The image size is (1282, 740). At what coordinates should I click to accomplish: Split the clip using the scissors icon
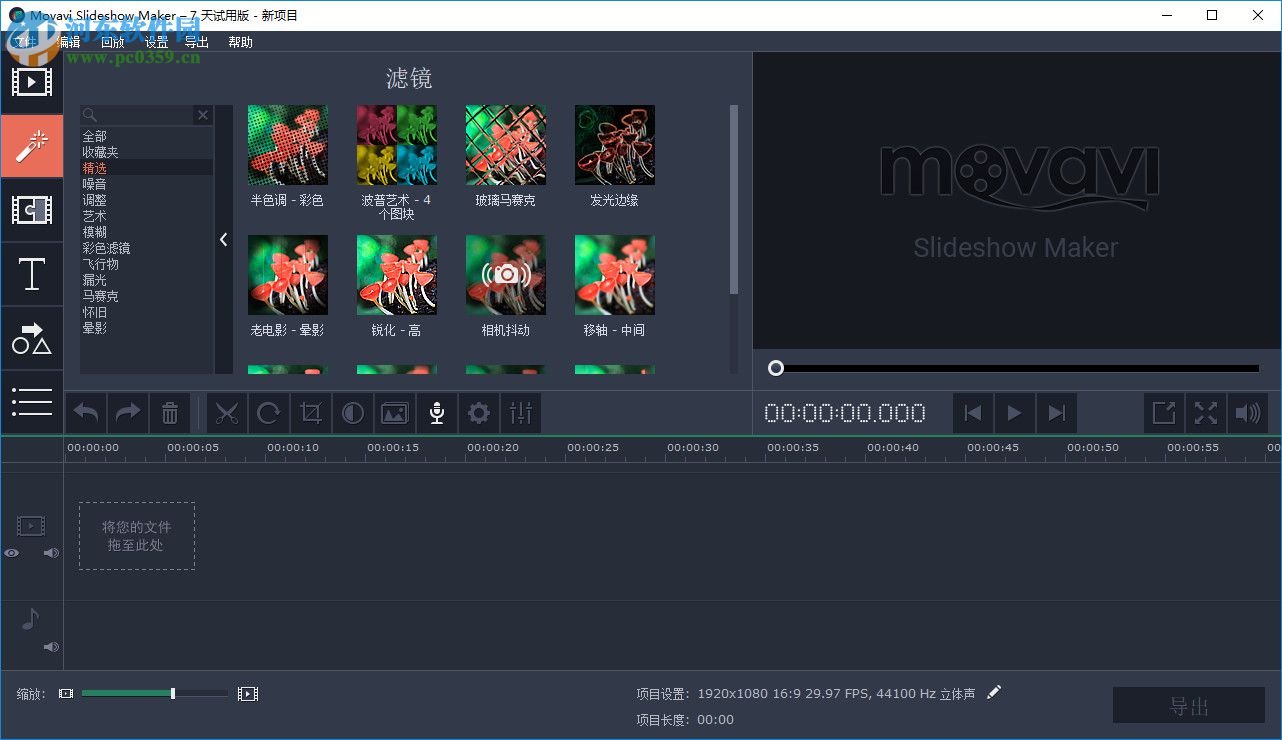point(227,412)
